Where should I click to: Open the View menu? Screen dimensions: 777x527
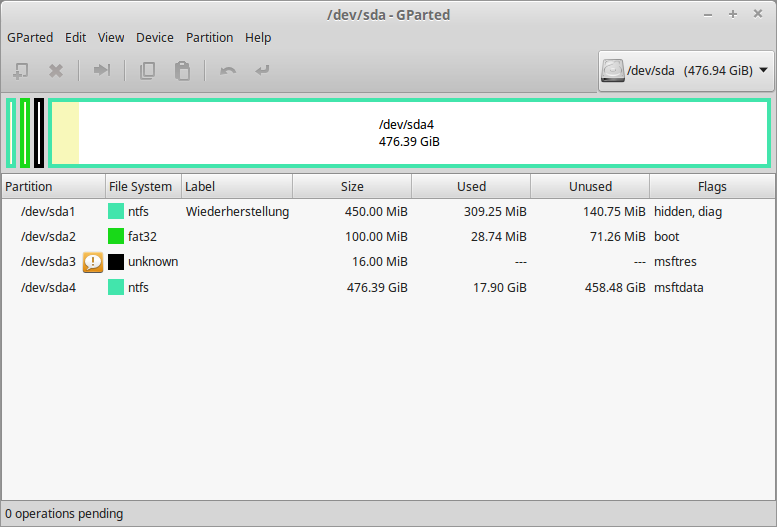pyautogui.click(x=111, y=38)
